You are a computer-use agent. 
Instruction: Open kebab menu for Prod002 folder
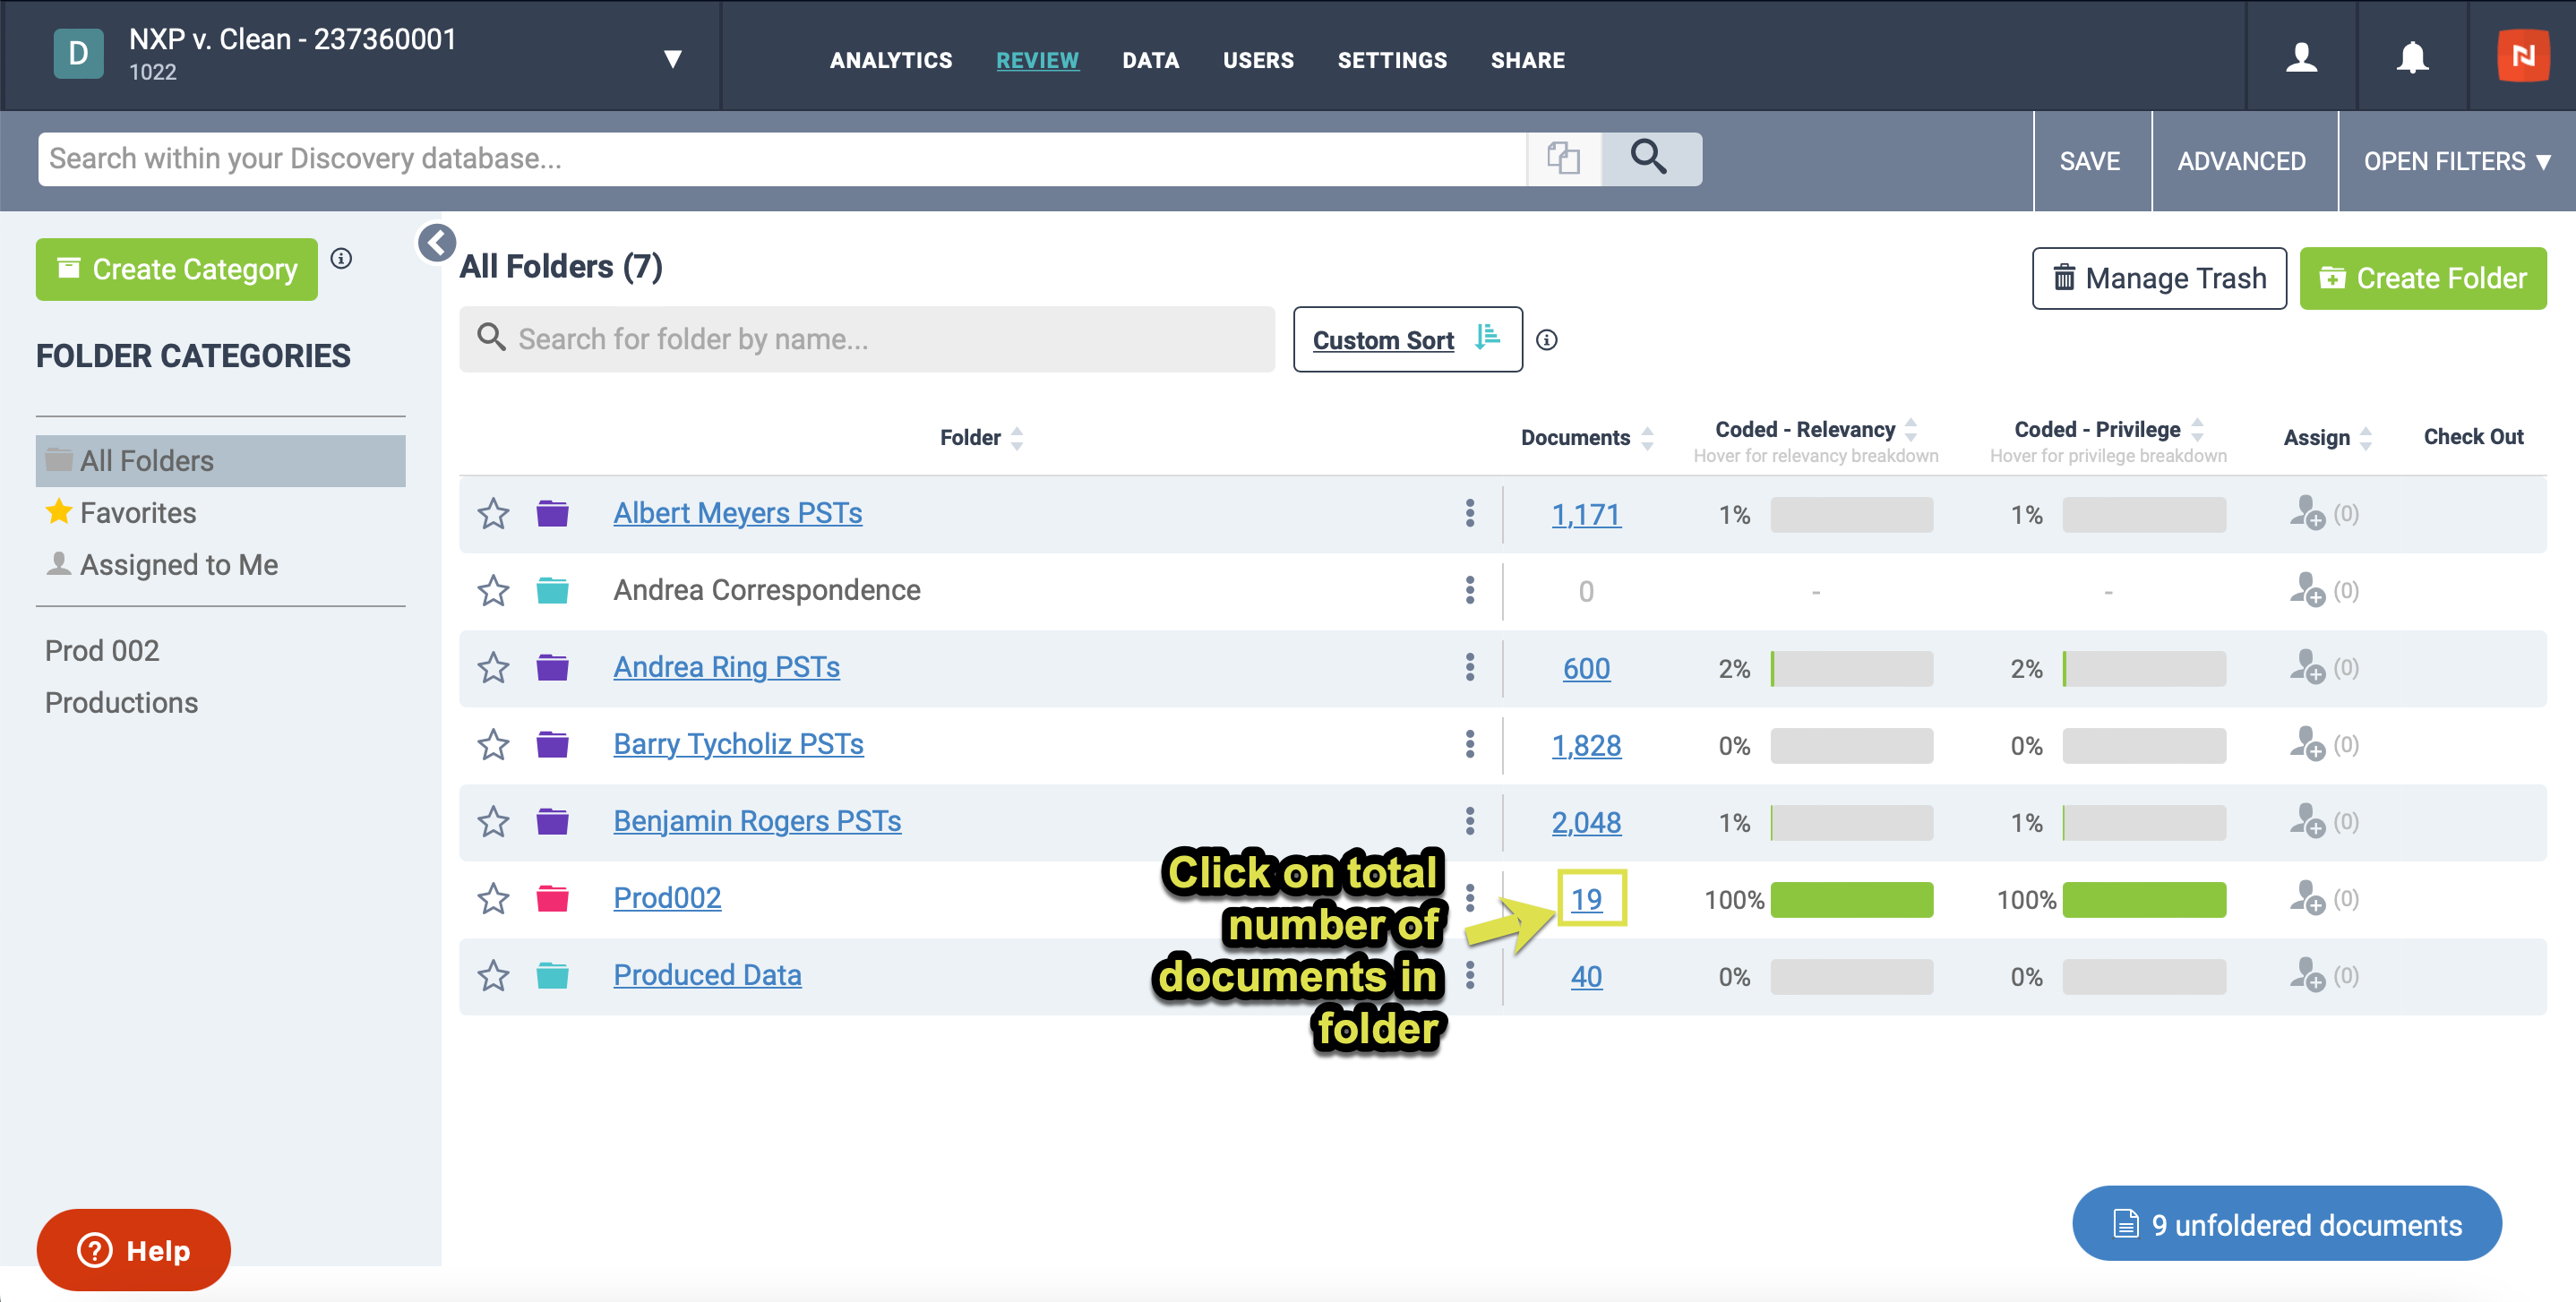[x=1469, y=898]
